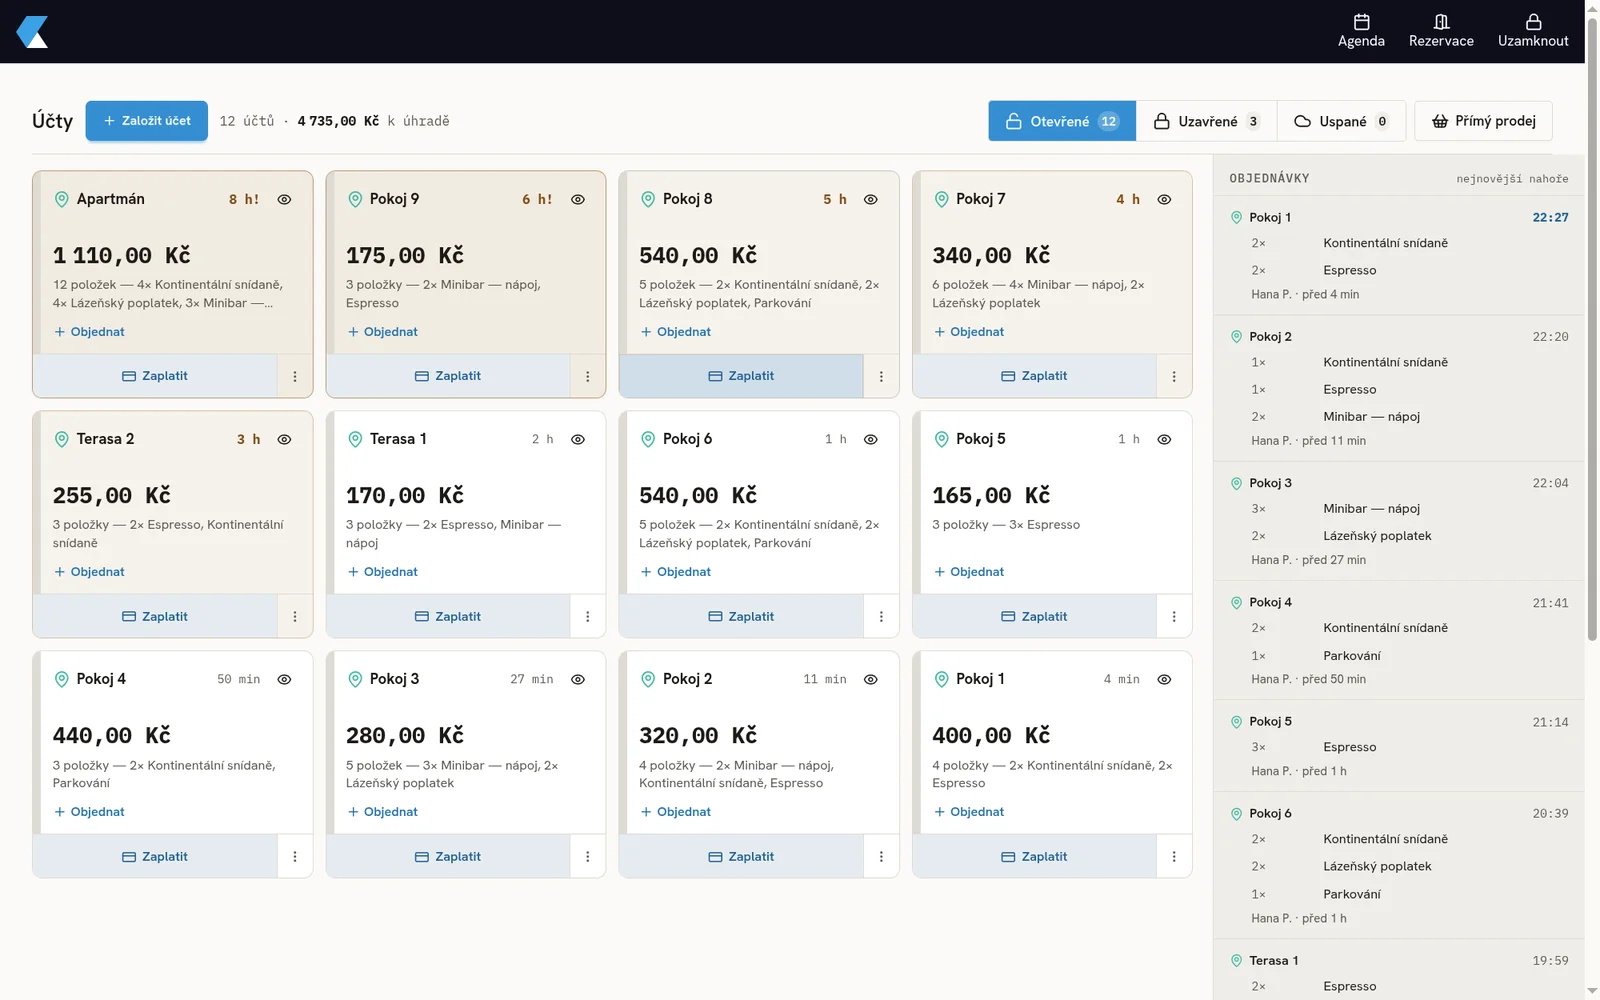Toggle eye icon on Pokoj 8 card
The height and width of the screenshot is (1000, 1600).
point(871,199)
